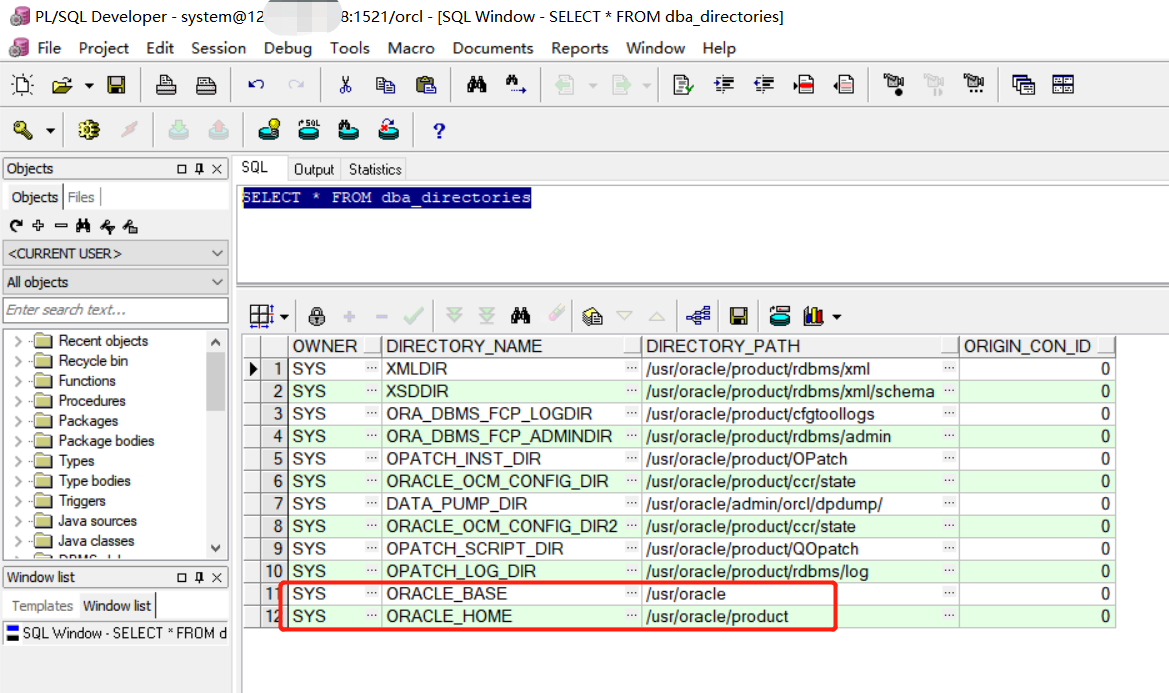Click the Edit data lock icon in grid toolbar
The height and width of the screenshot is (693, 1169).
tap(317, 316)
